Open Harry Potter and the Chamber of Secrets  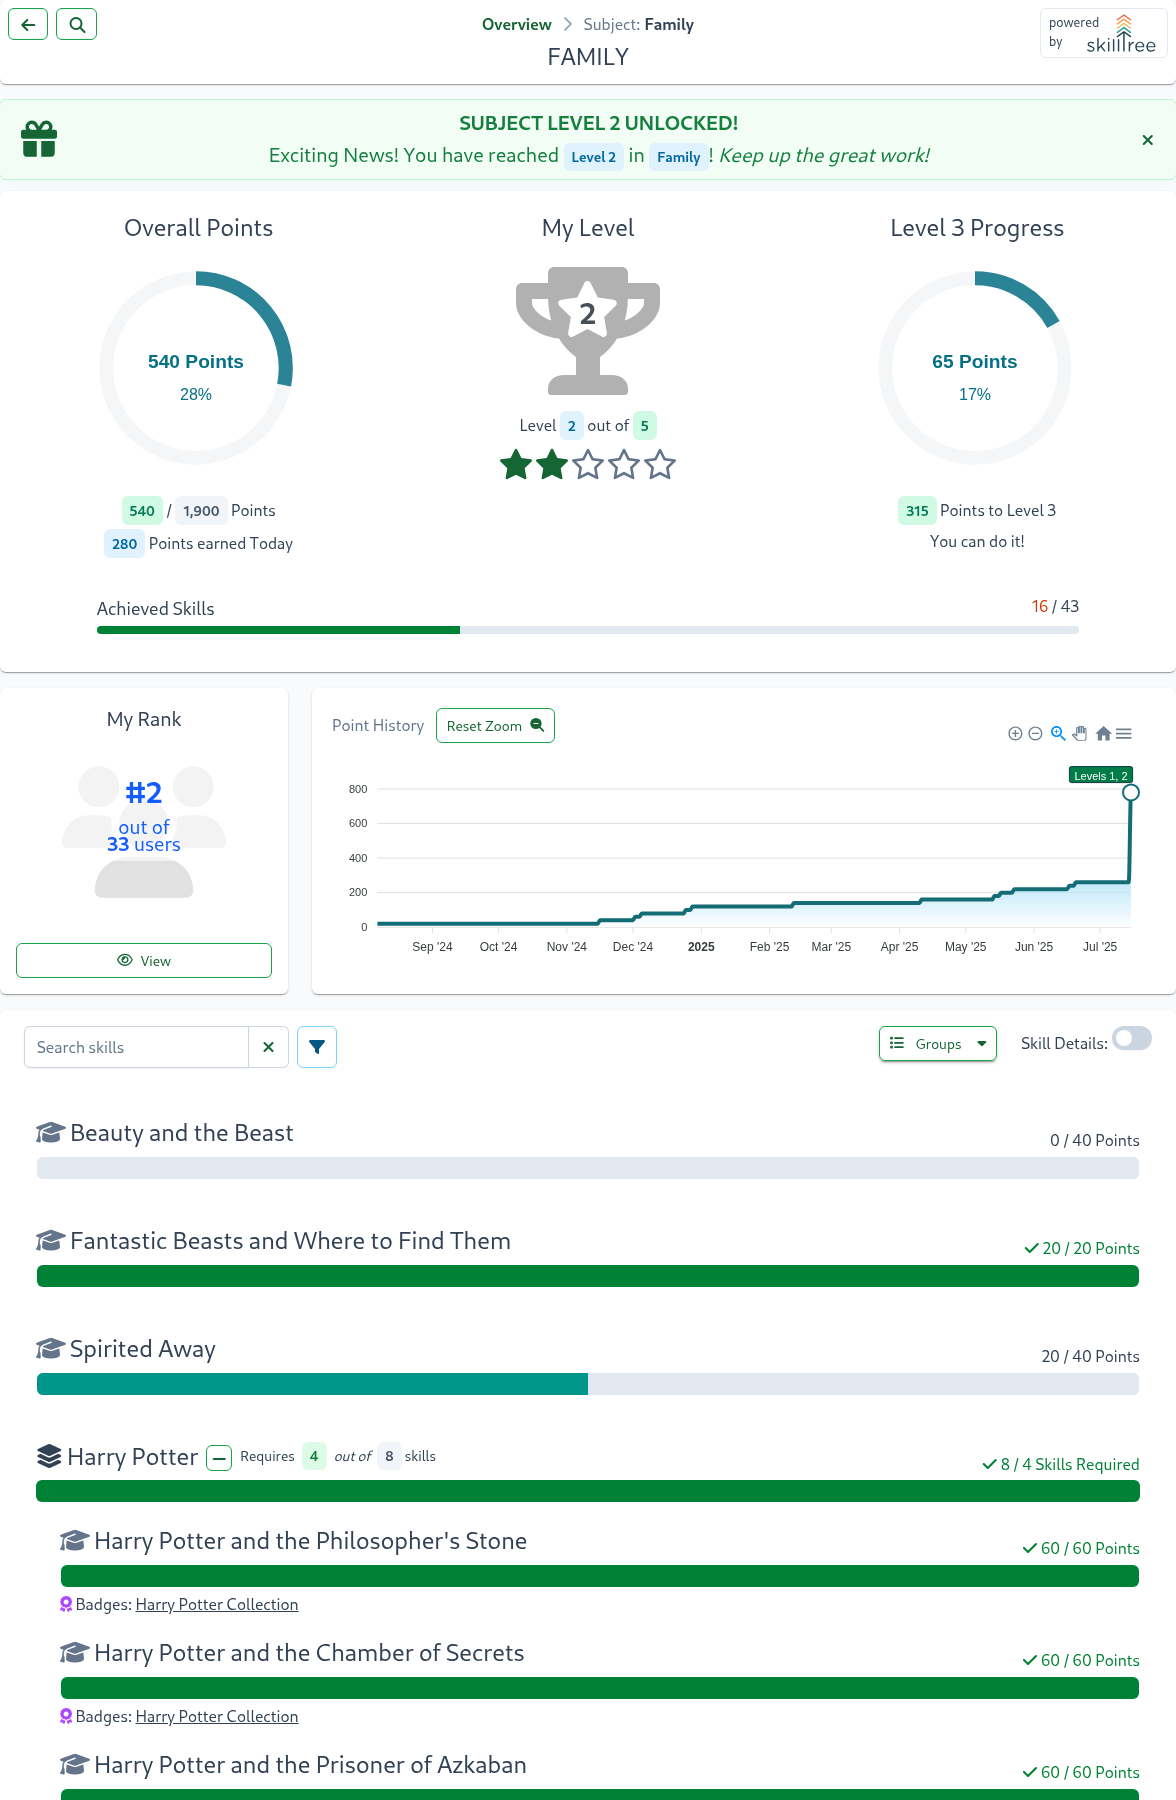pyautogui.click(x=309, y=1653)
